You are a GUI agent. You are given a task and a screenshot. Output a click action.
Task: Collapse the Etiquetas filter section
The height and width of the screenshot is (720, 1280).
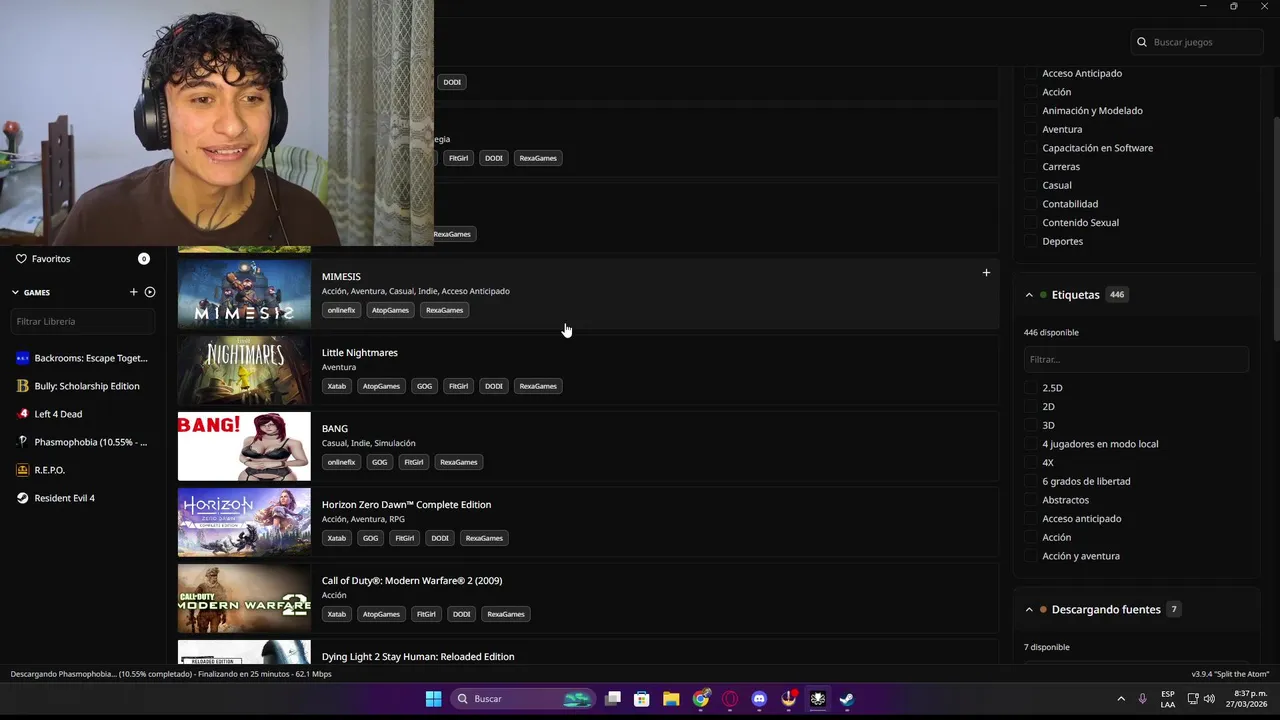coord(1029,295)
